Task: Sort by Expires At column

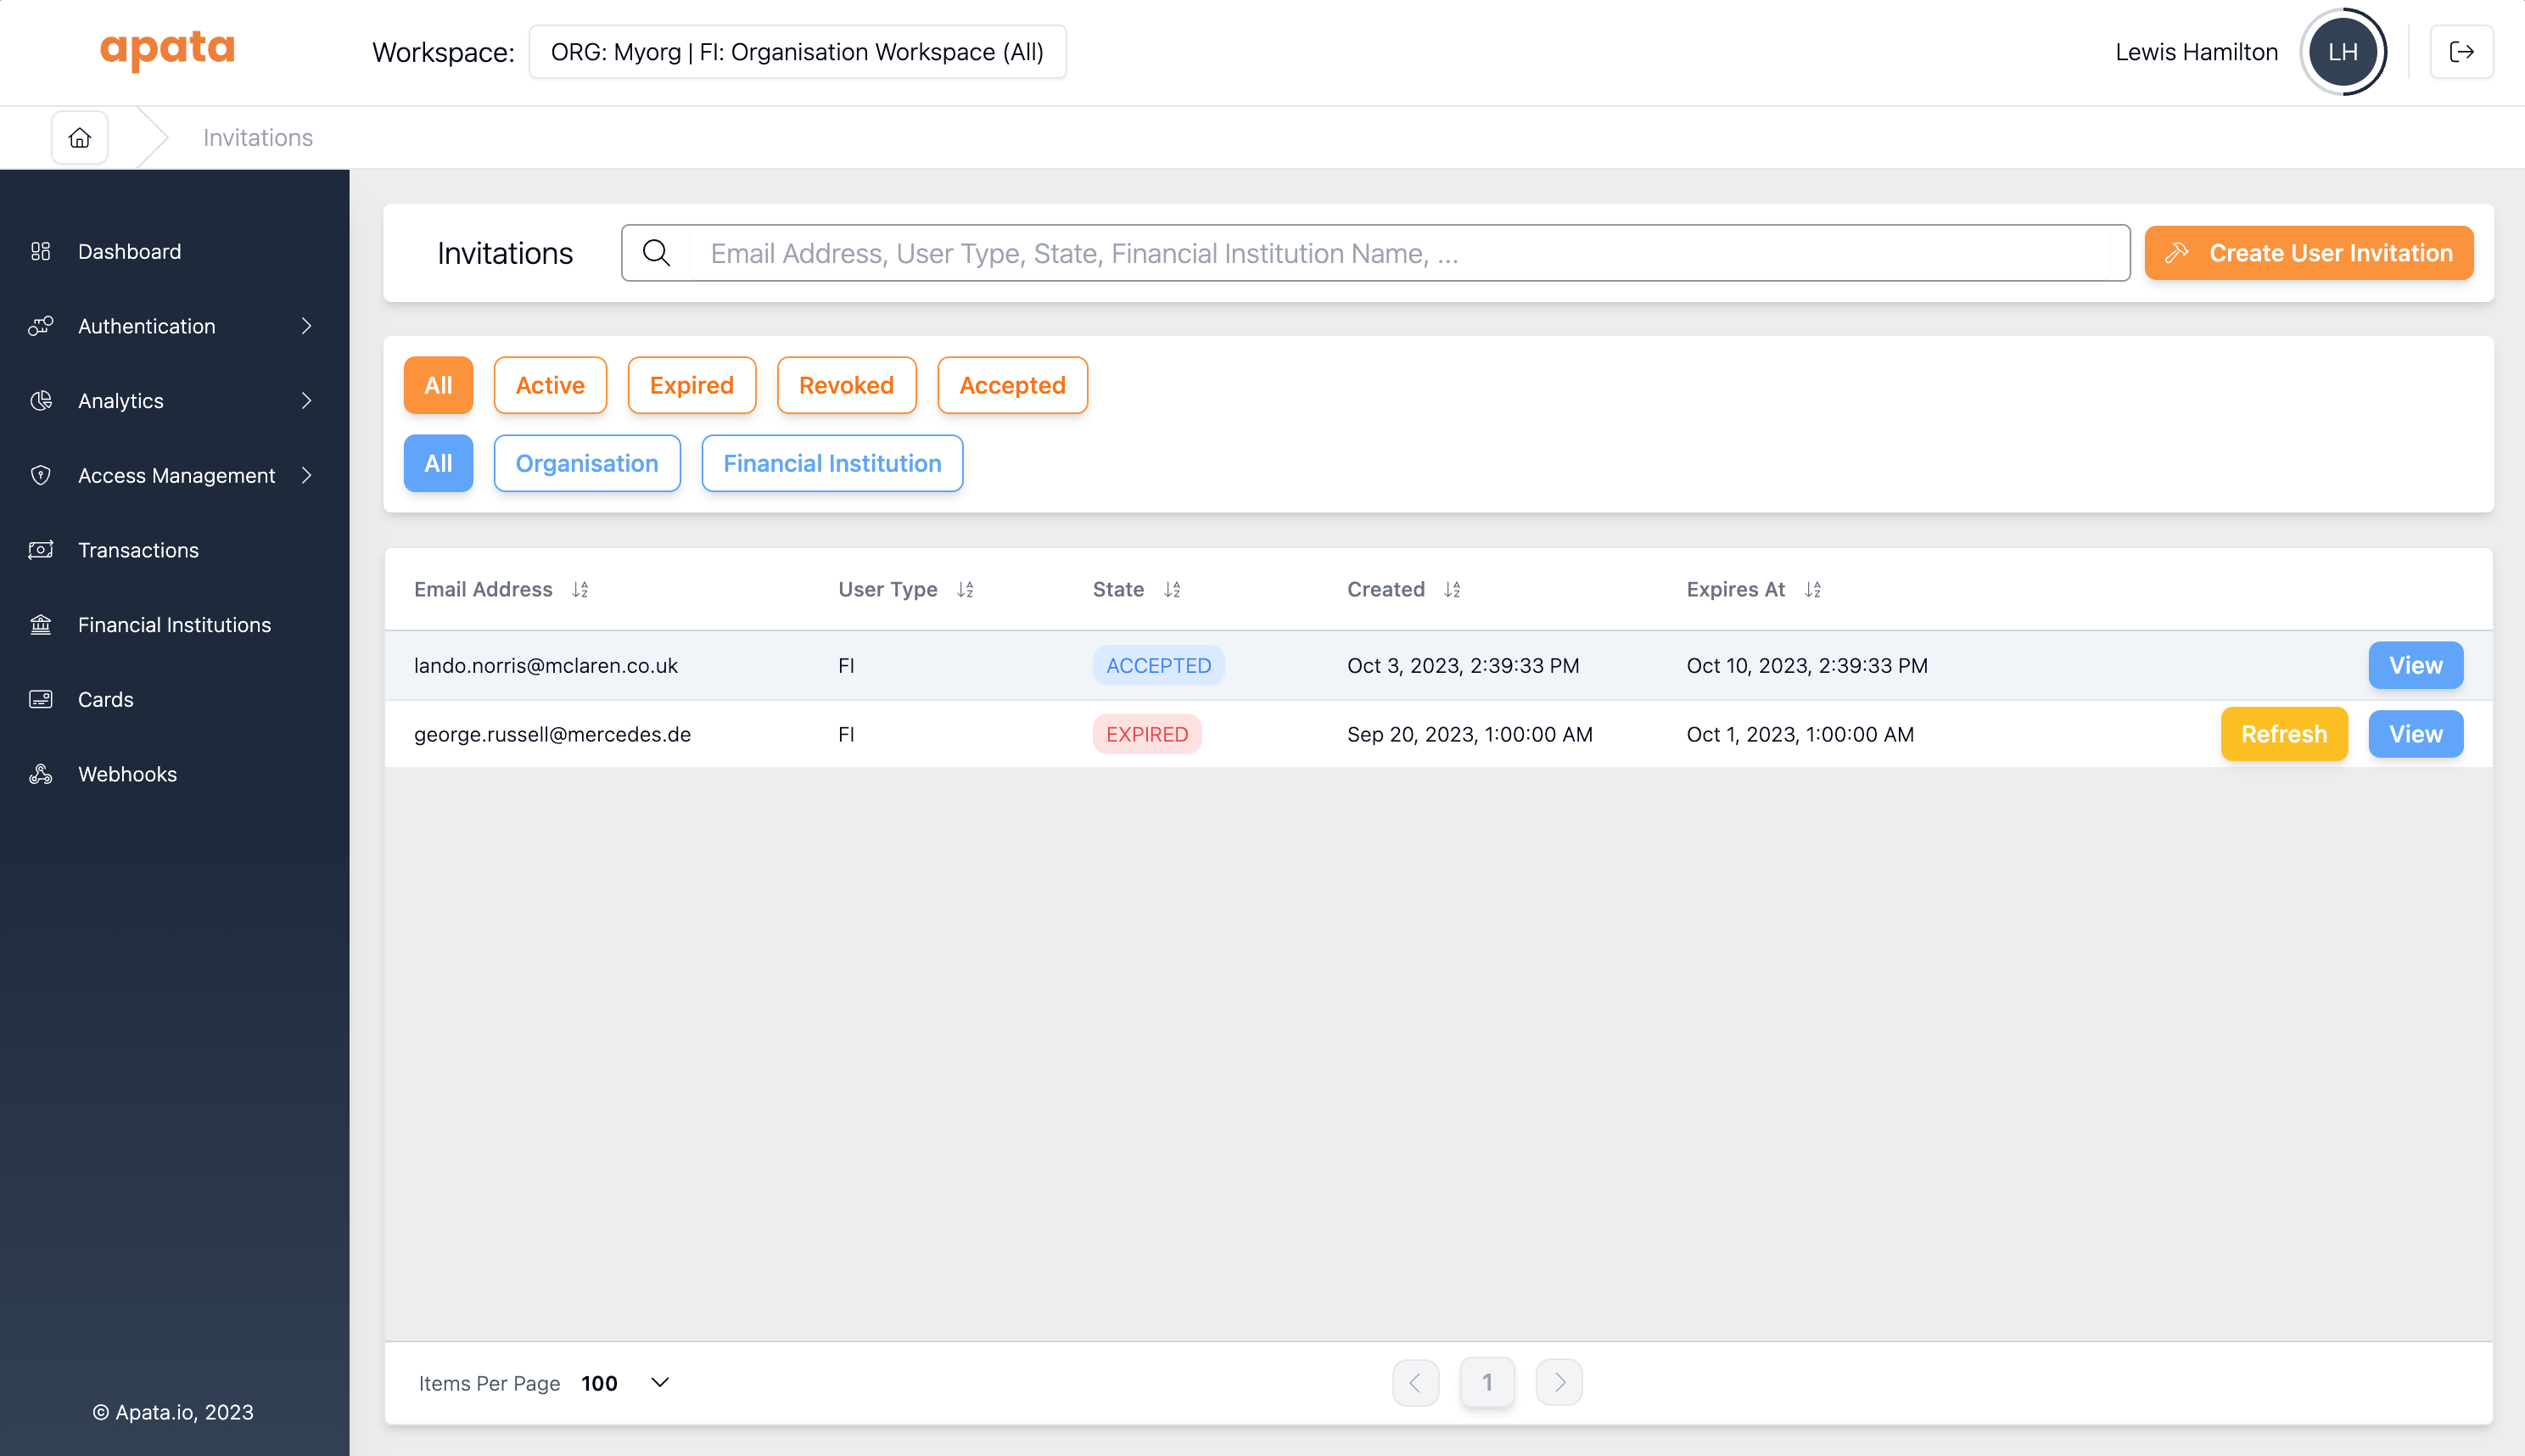Action: coord(1812,590)
